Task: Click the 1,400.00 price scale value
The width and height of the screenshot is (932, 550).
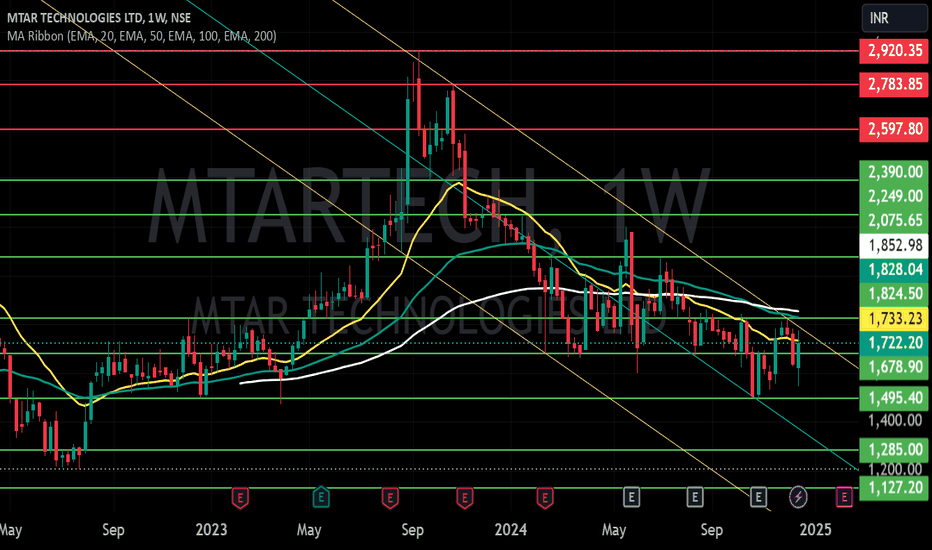Action: [x=894, y=421]
